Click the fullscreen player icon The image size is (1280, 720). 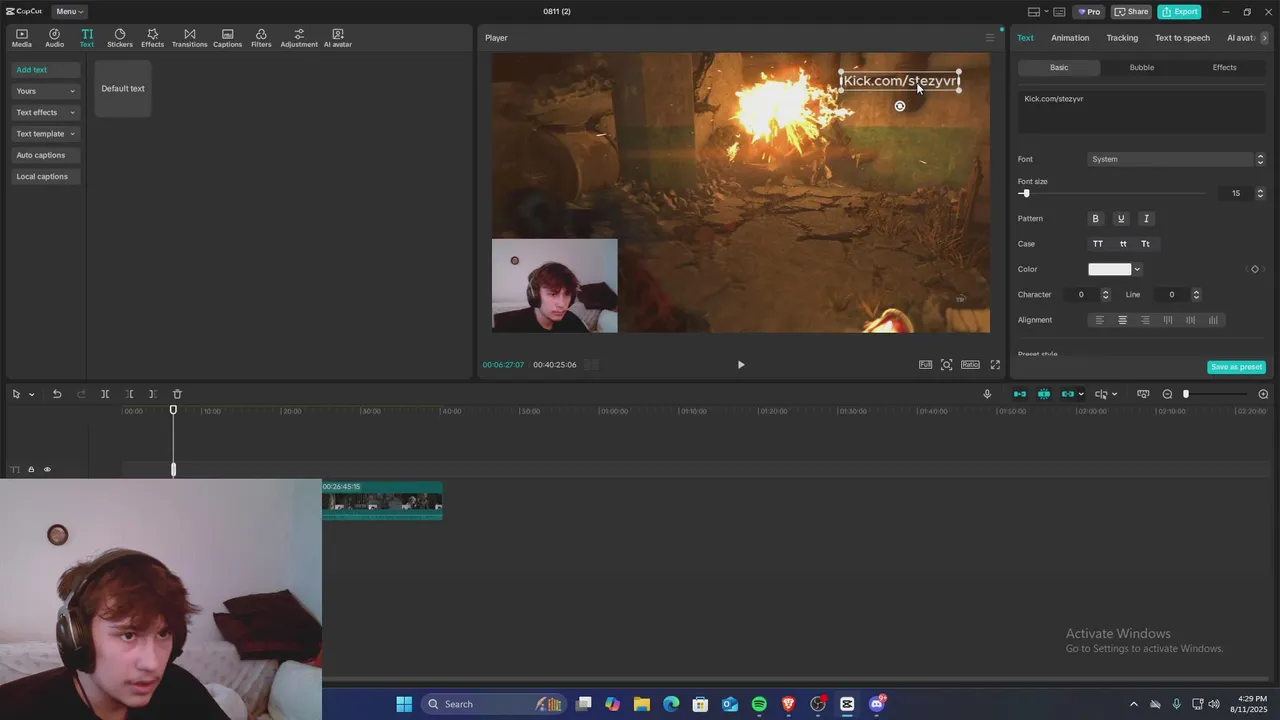(x=995, y=365)
